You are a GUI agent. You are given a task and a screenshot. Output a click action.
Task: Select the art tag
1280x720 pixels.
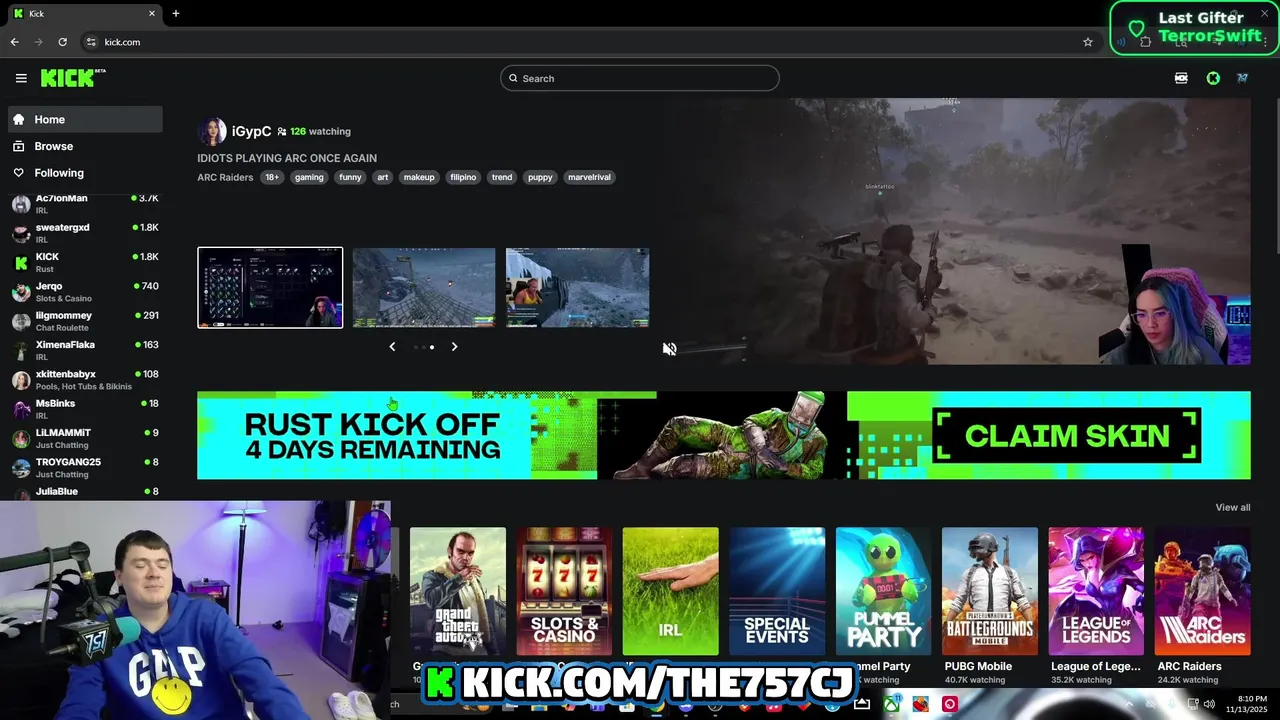[x=382, y=177]
